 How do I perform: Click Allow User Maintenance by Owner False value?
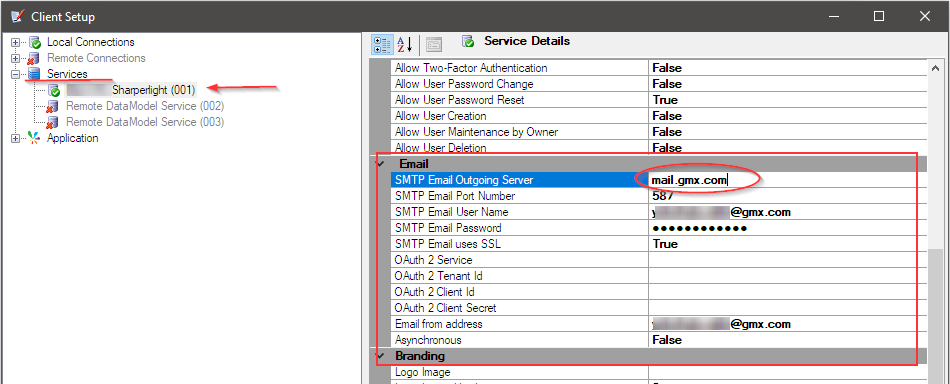[x=788, y=132]
